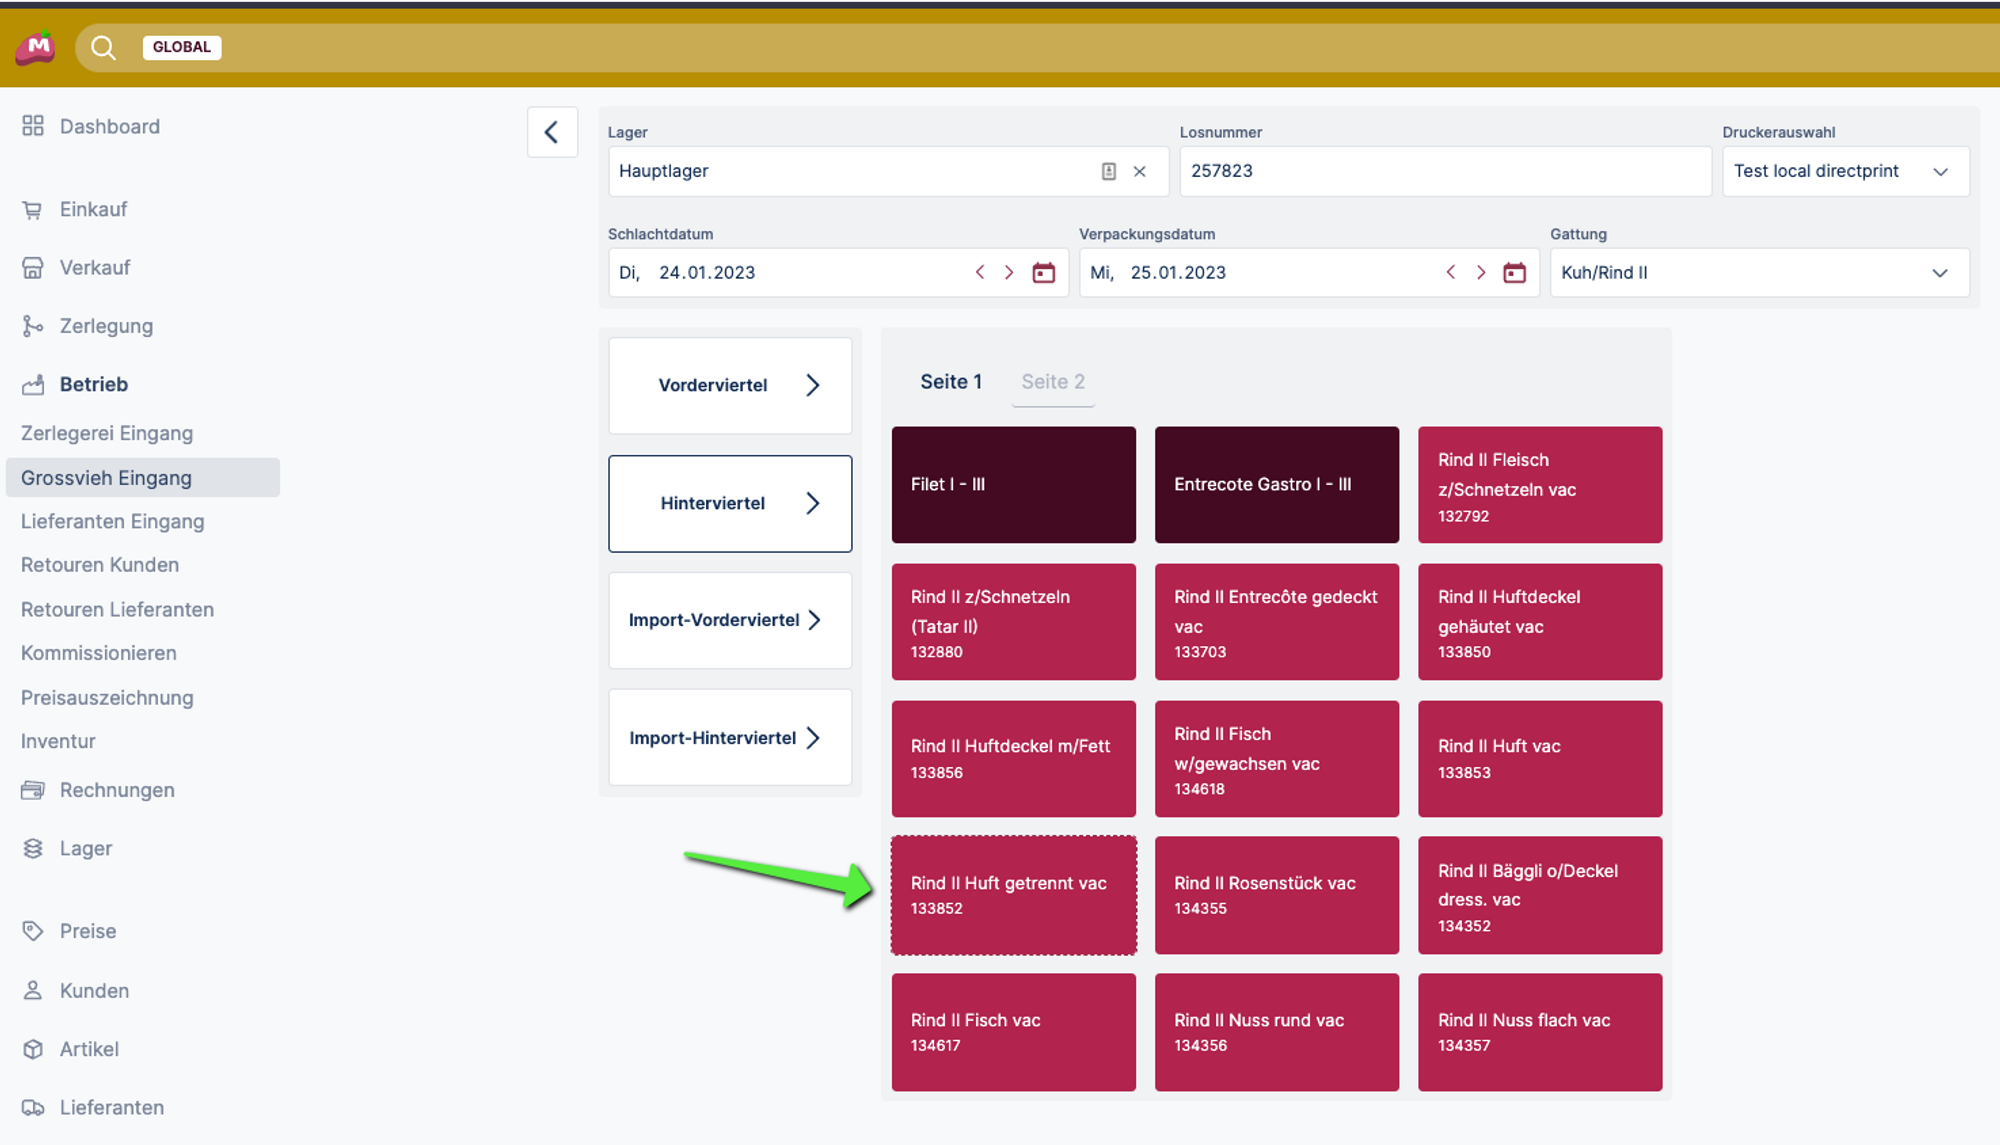Click the GLOBAL badge in header
Screen dimensions: 2000x1145
tap(181, 47)
